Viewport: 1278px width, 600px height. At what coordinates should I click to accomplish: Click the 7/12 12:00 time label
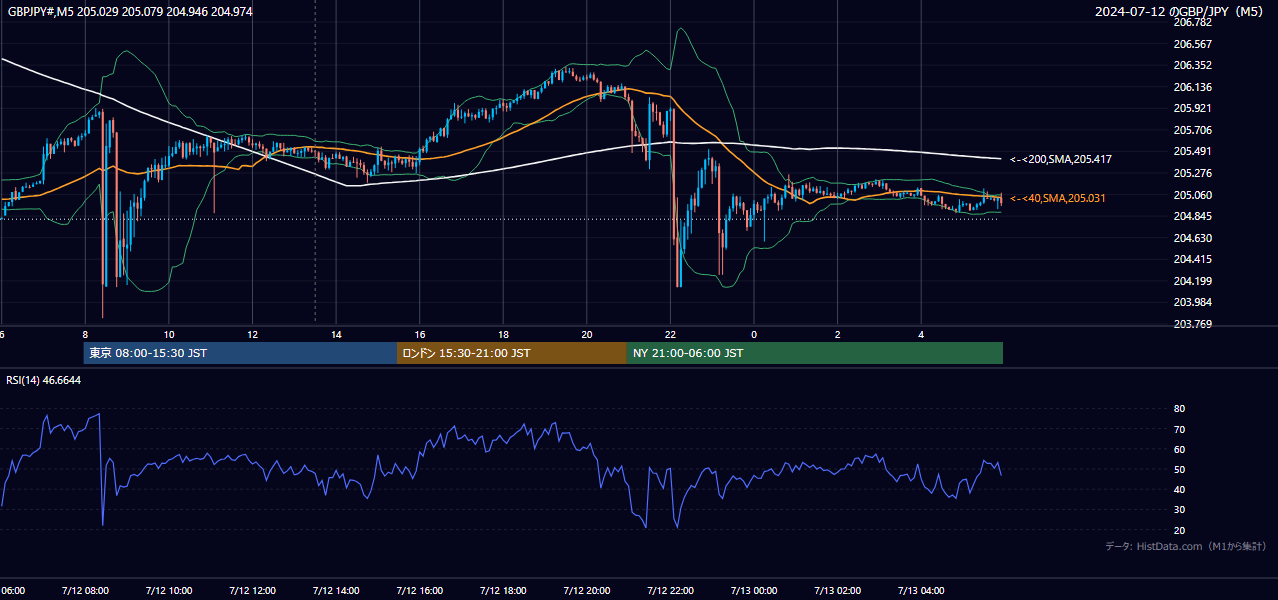[x=252, y=591]
